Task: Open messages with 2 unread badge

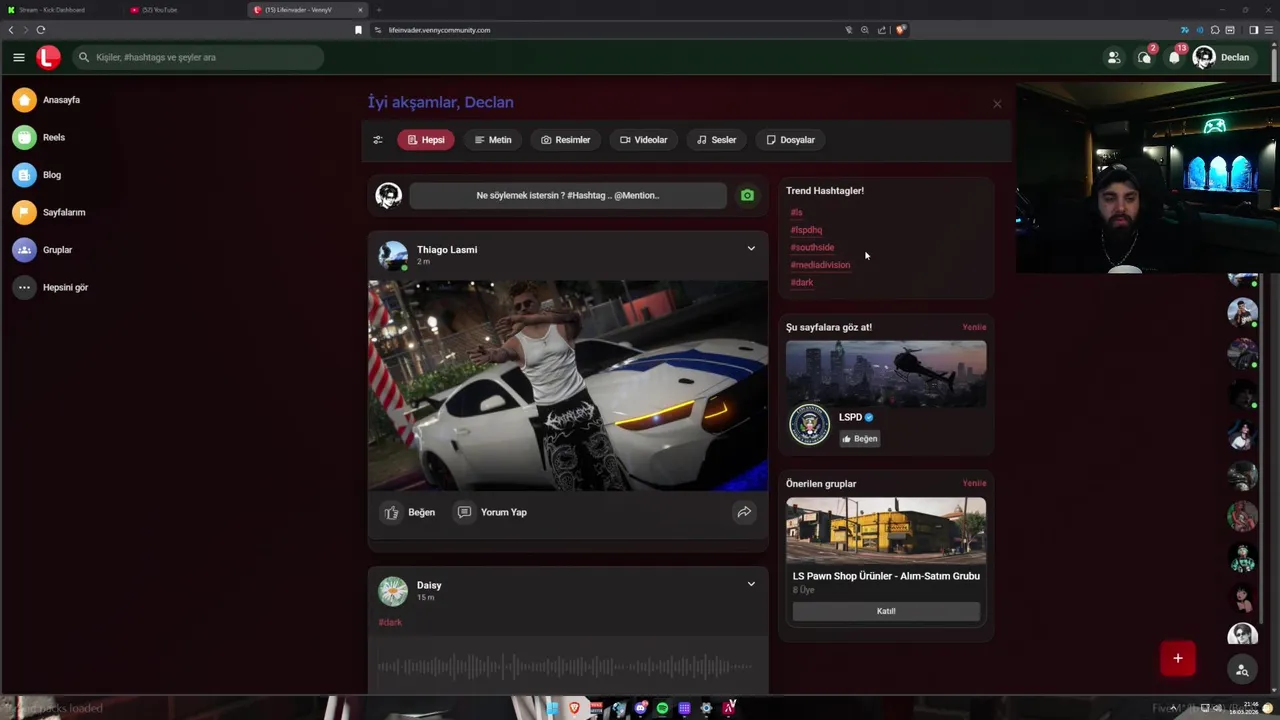Action: (x=1144, y=57)
